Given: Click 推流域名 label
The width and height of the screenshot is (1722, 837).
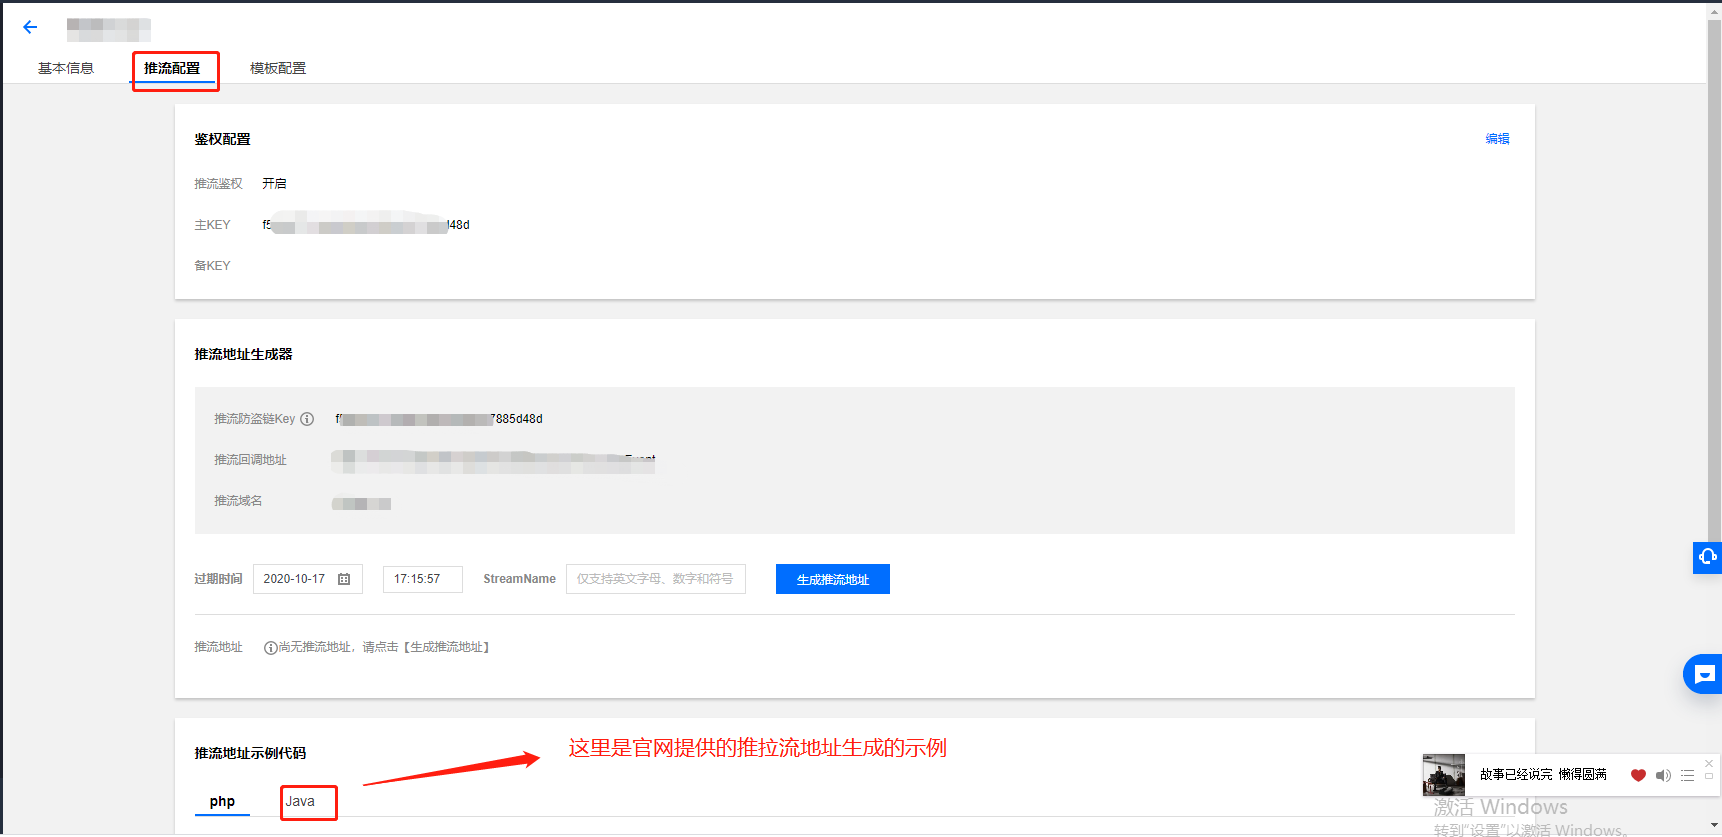Looking at the screenshot, I should point(238,501).
